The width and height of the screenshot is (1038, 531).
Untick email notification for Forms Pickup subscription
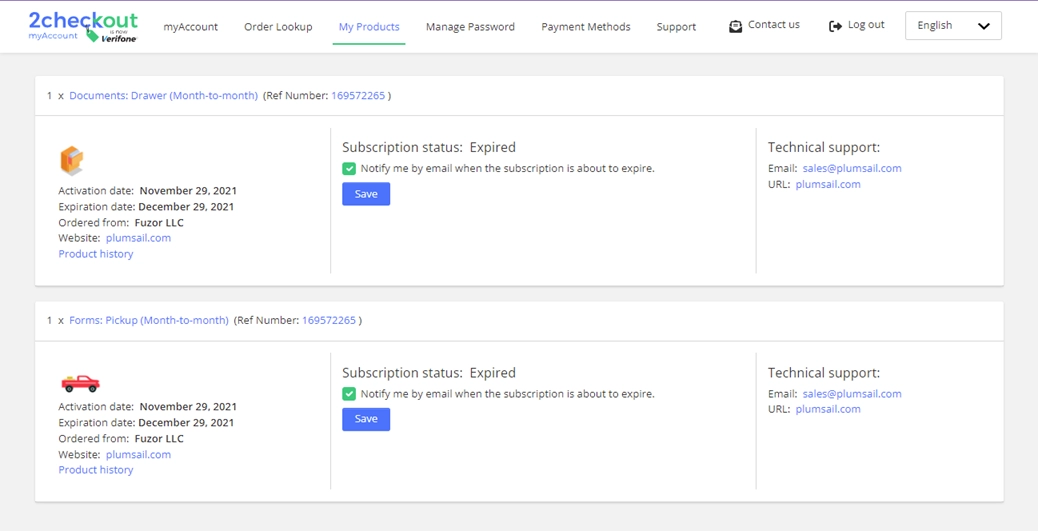tap(349, 394)
